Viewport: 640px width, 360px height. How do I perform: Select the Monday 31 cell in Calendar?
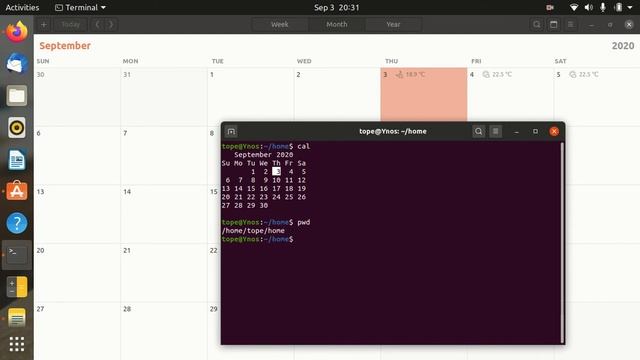pyautogui.click(x=164, y=97)
